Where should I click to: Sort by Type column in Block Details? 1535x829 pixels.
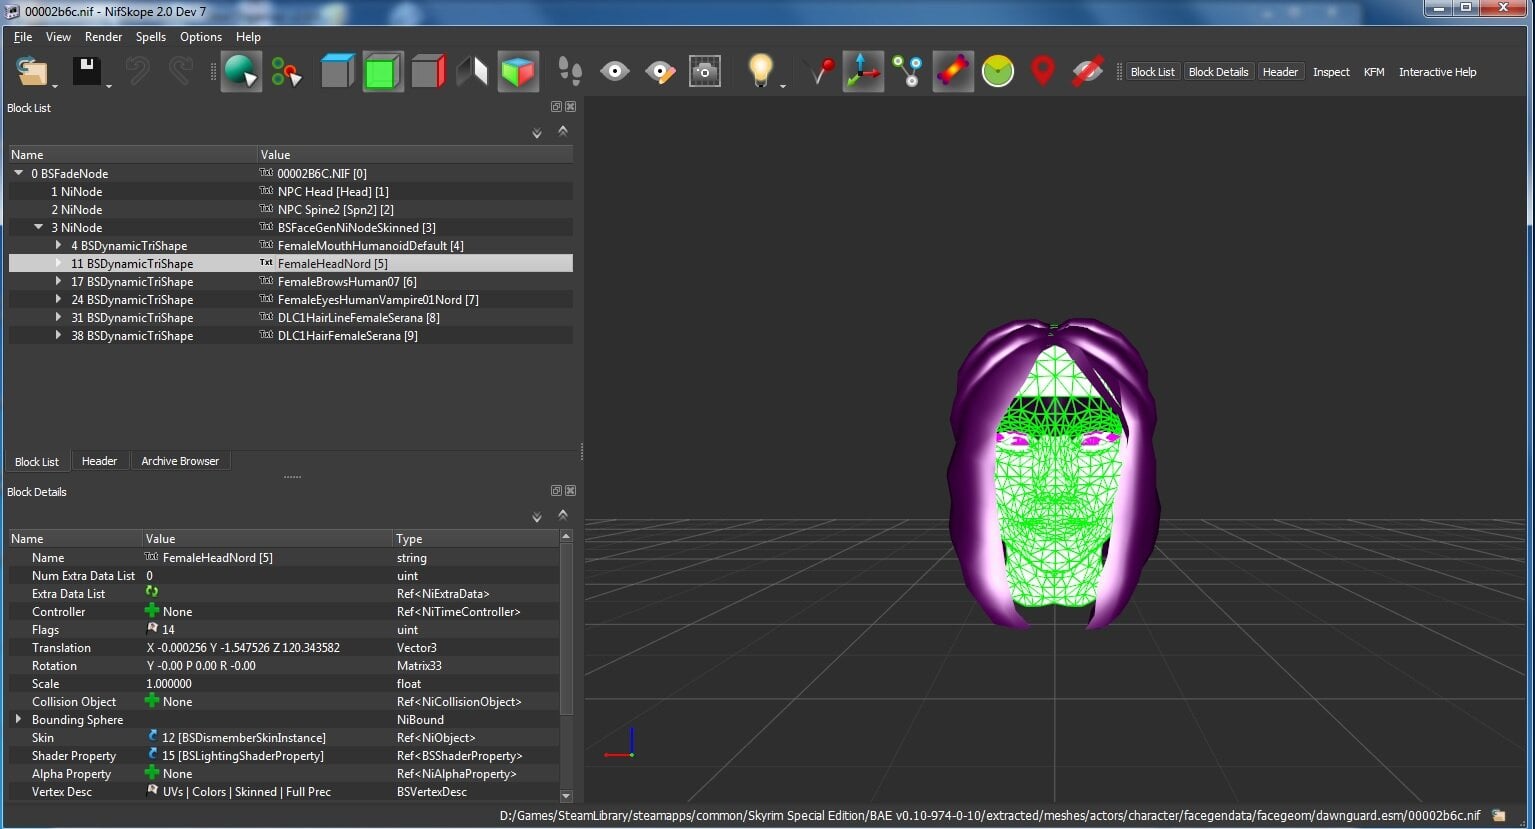pyautogui.click(x=476, y=539)
